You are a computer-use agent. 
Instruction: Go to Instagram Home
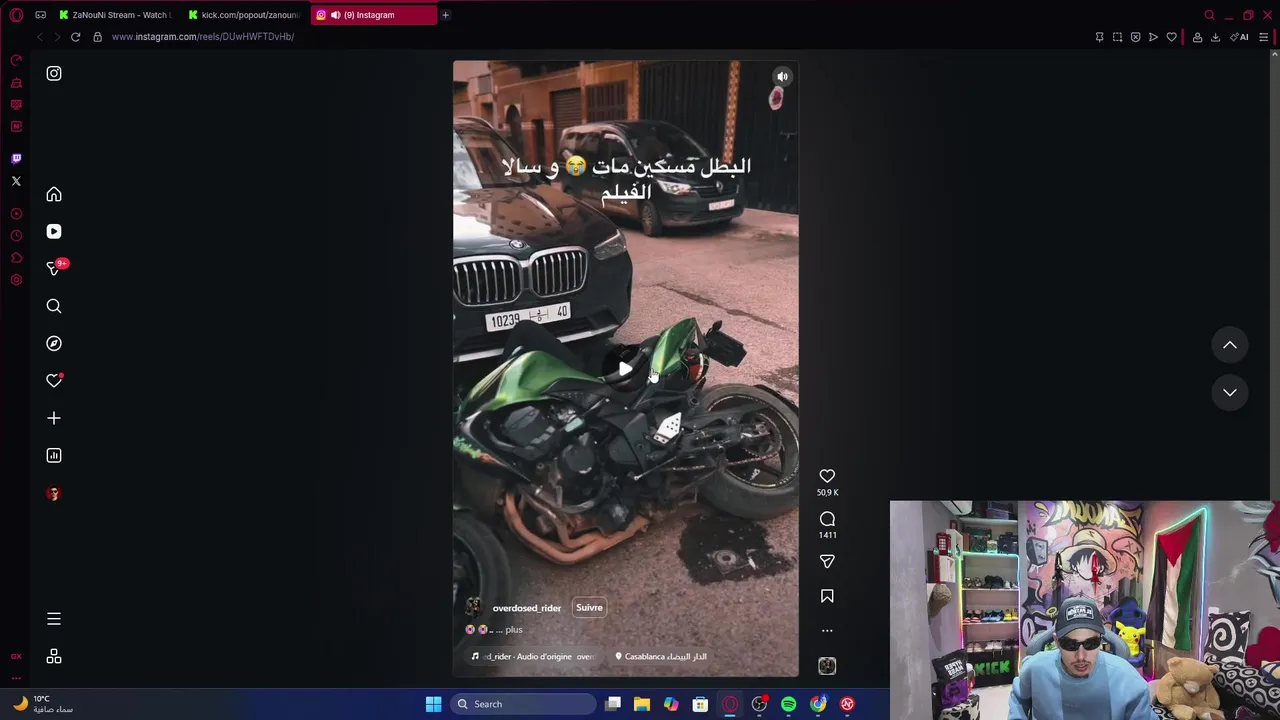[54, 194]
